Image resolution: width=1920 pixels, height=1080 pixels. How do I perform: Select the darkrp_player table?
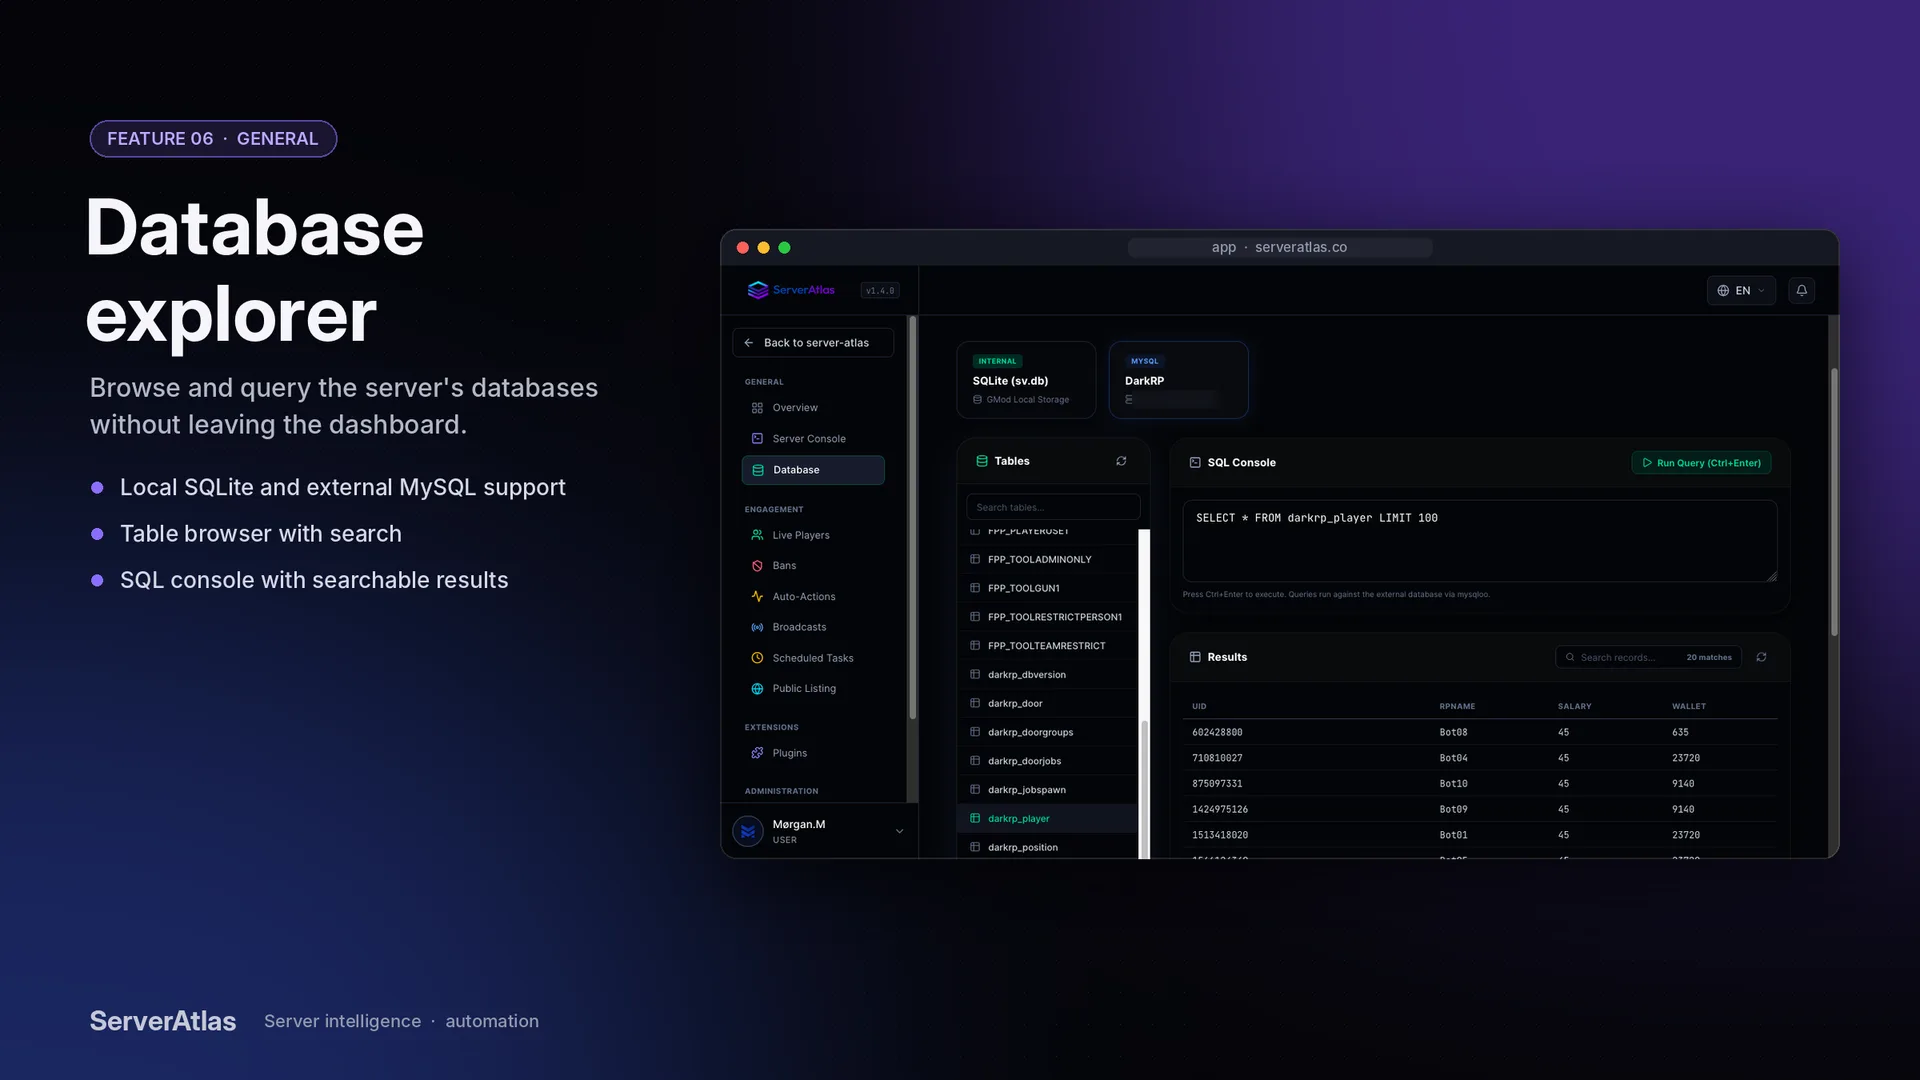1047,819
